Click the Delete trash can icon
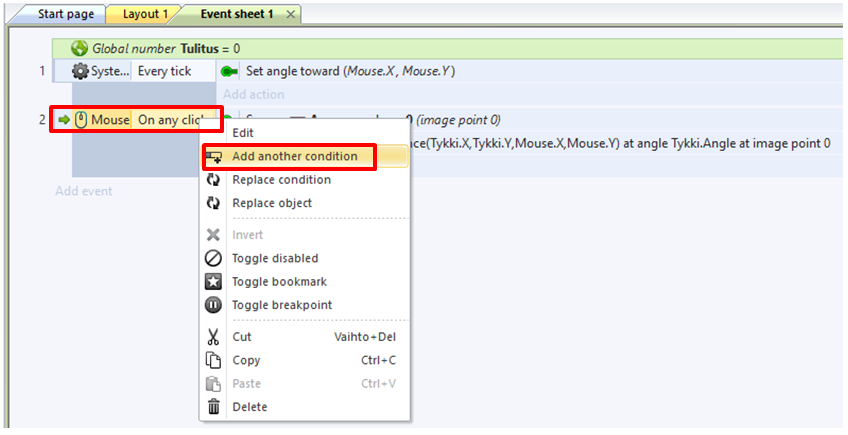Screen dimensions: 848x435 point(213,407)
